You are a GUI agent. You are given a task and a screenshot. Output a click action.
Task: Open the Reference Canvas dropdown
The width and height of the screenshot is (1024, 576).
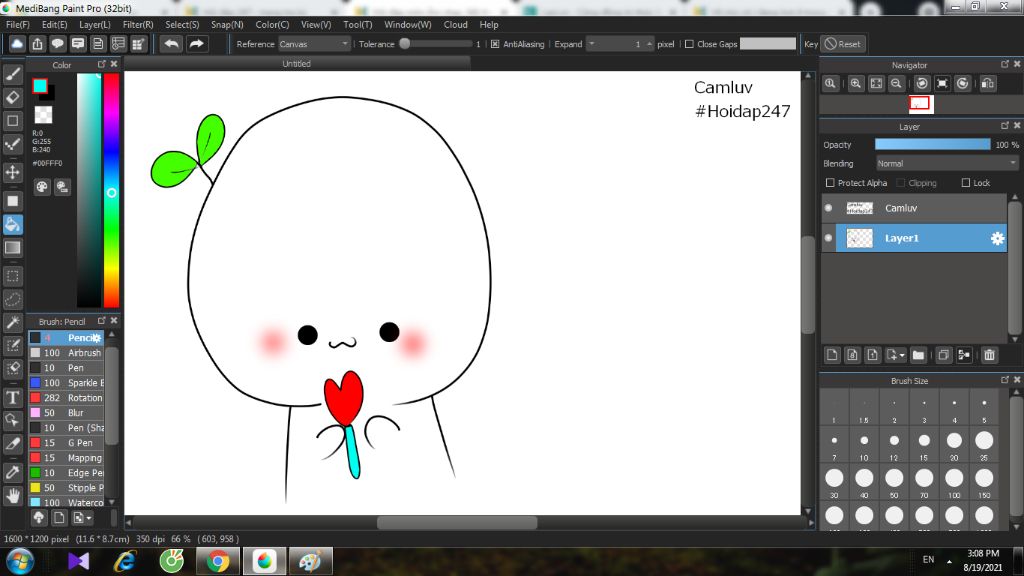point(314,44)
